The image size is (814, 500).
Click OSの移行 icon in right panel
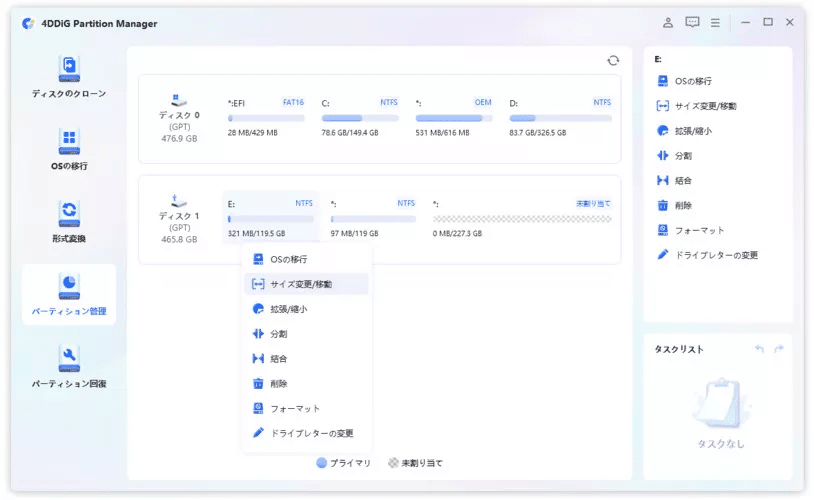pos(663,81)
